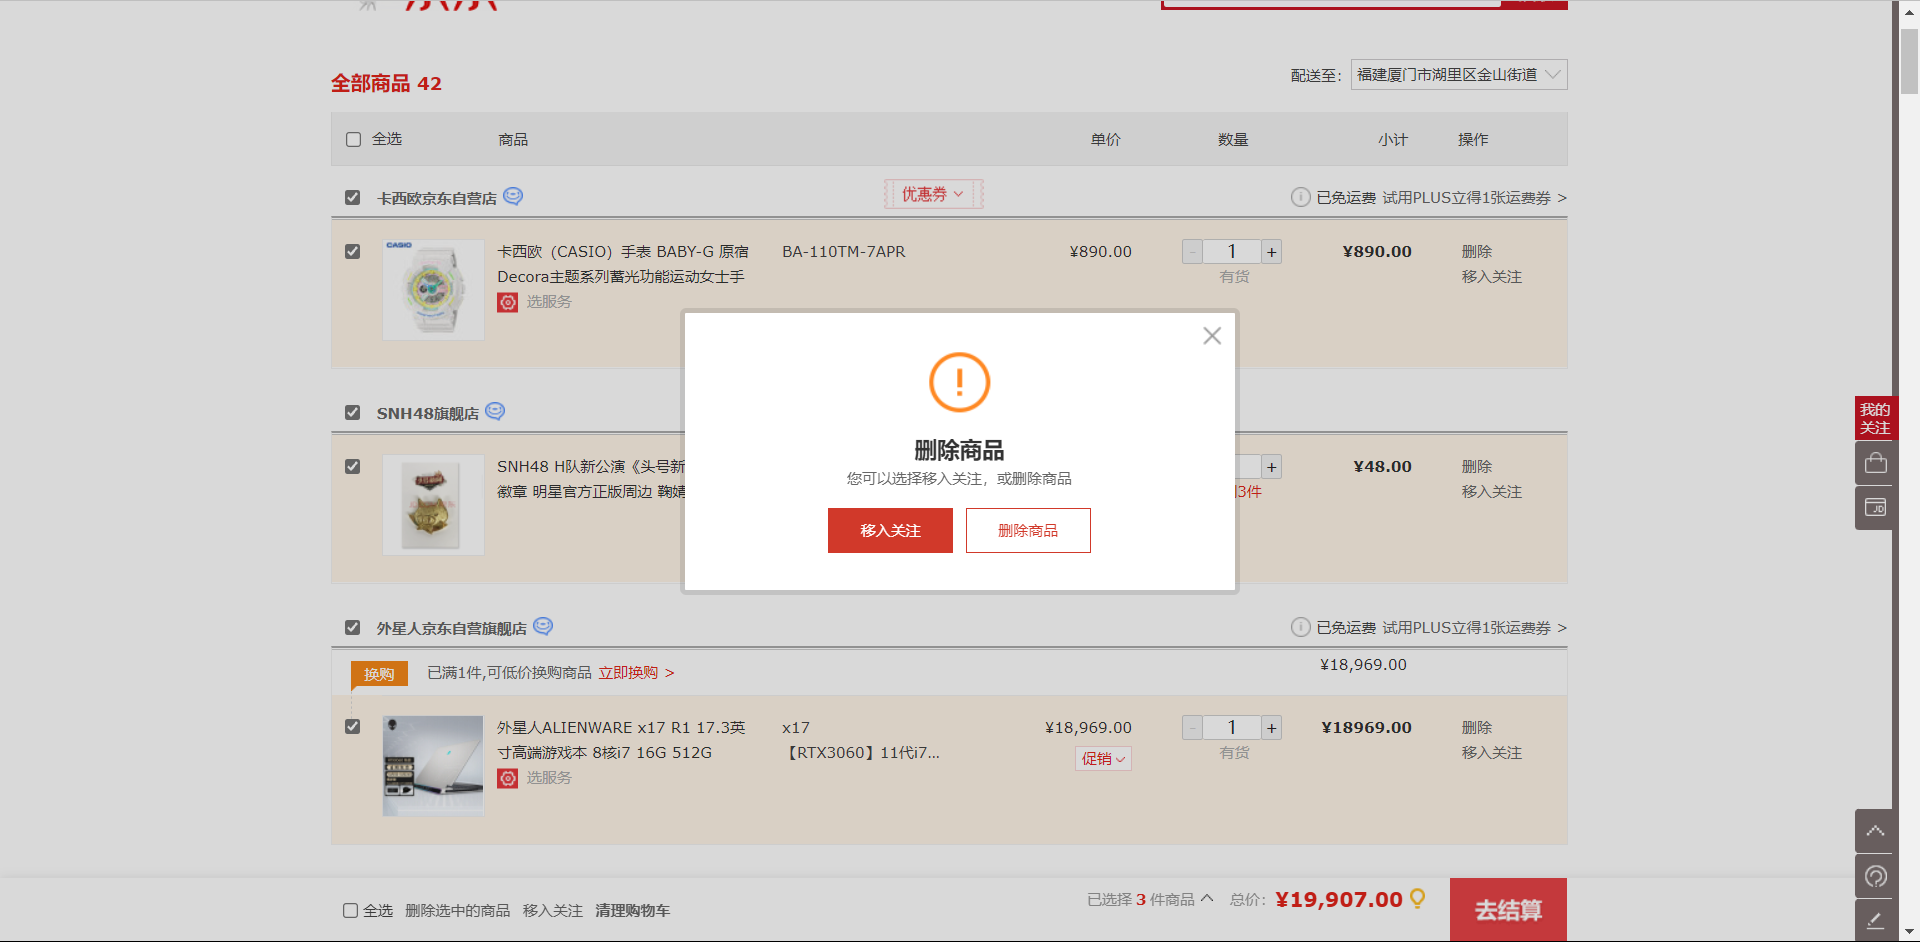
Task: Open 外星人京东自营旗舰店 store name link
Action: (452, 628)
